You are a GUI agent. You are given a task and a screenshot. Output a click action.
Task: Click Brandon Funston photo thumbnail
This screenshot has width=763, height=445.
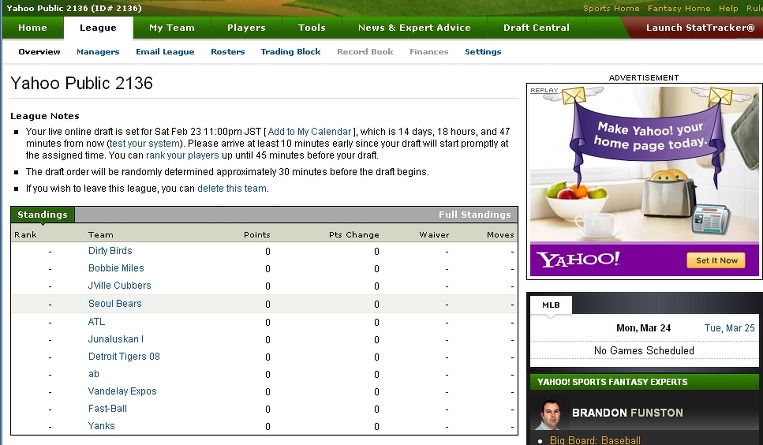tap(550, 414)
